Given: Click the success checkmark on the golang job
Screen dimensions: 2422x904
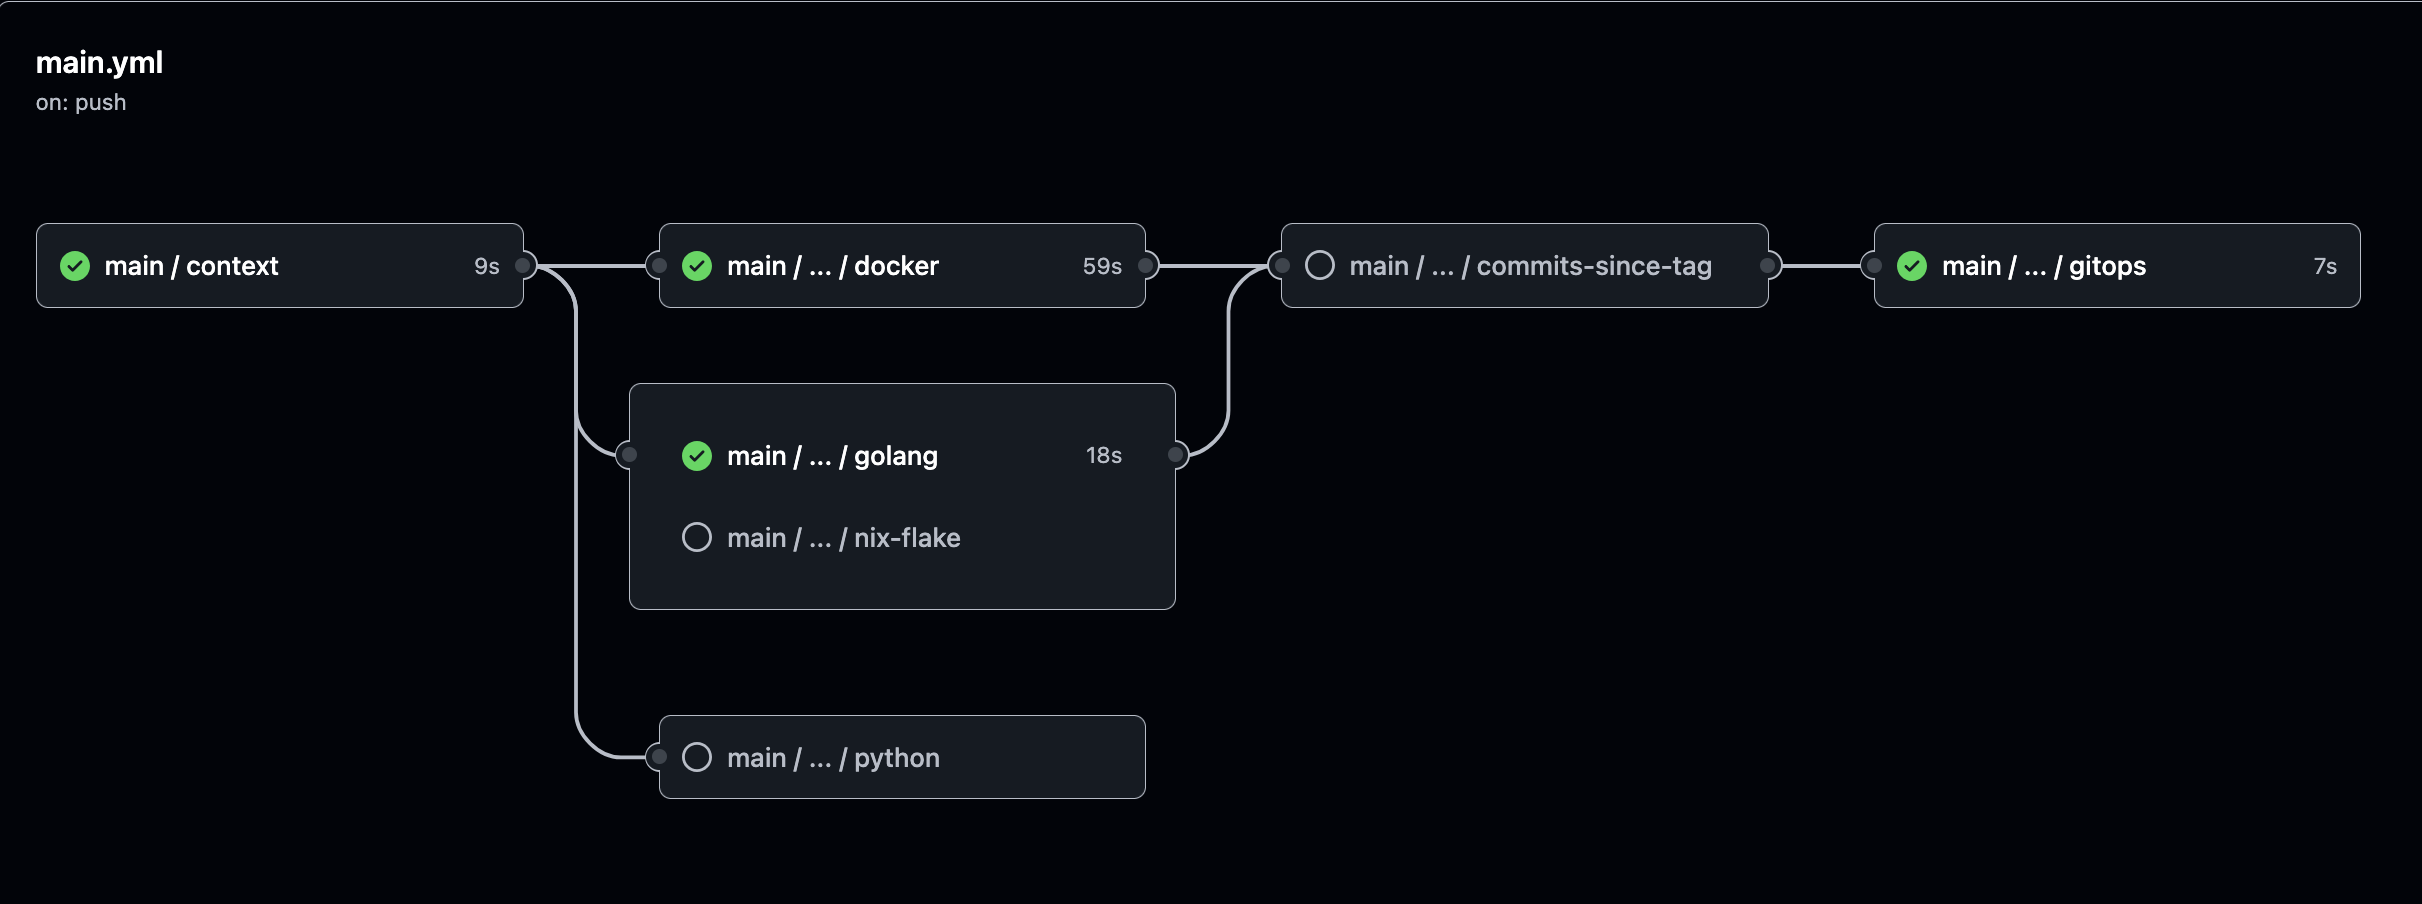Looking at the screenshot, I should click(697, 455).
